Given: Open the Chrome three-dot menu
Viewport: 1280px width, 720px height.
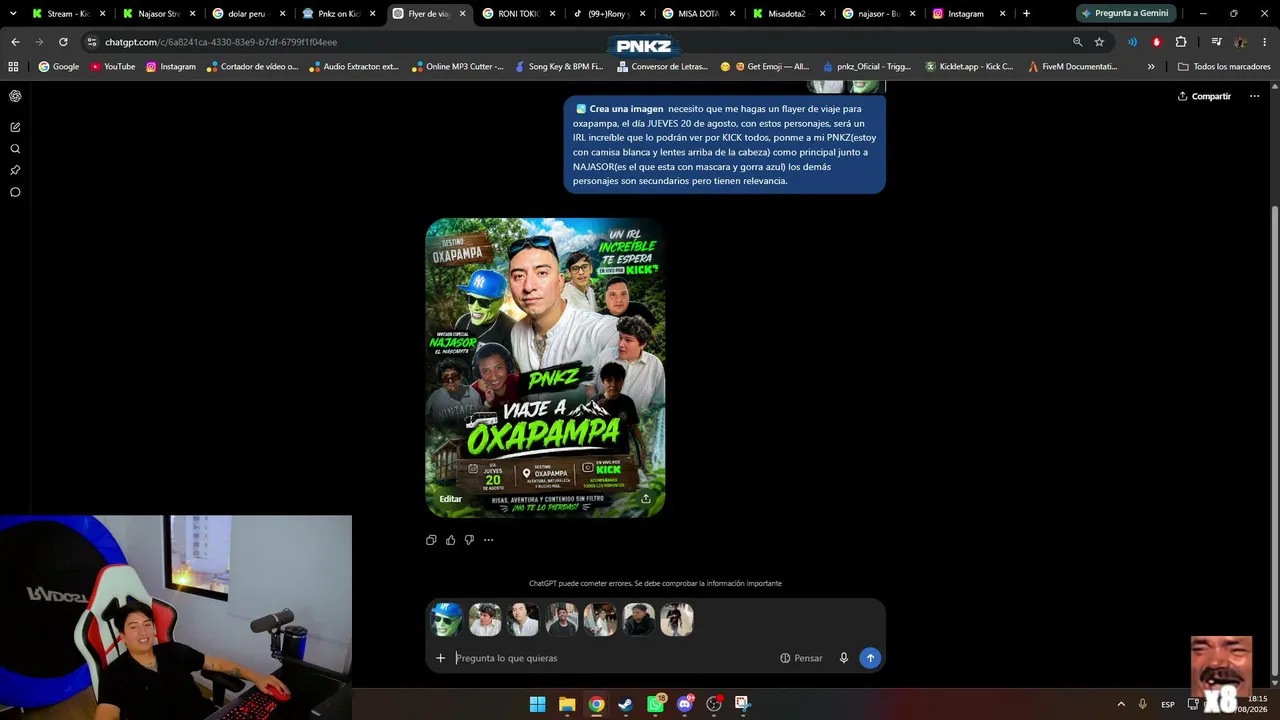Looking at the screenshot, I should [1265, 42].
